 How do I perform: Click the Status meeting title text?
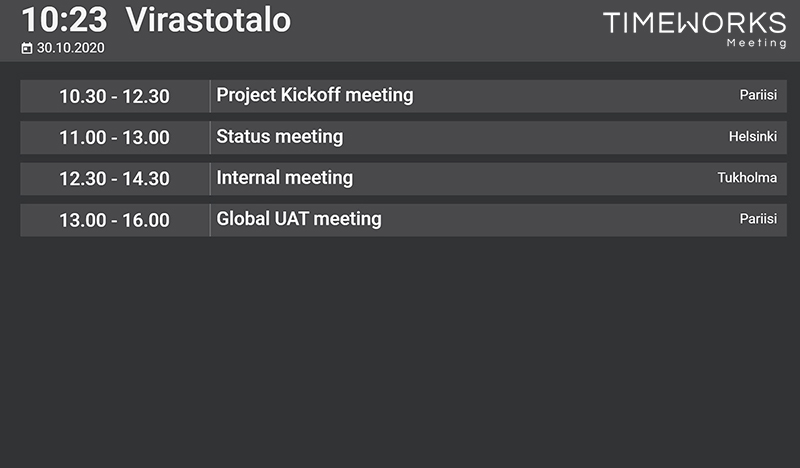tap(280, 137)
